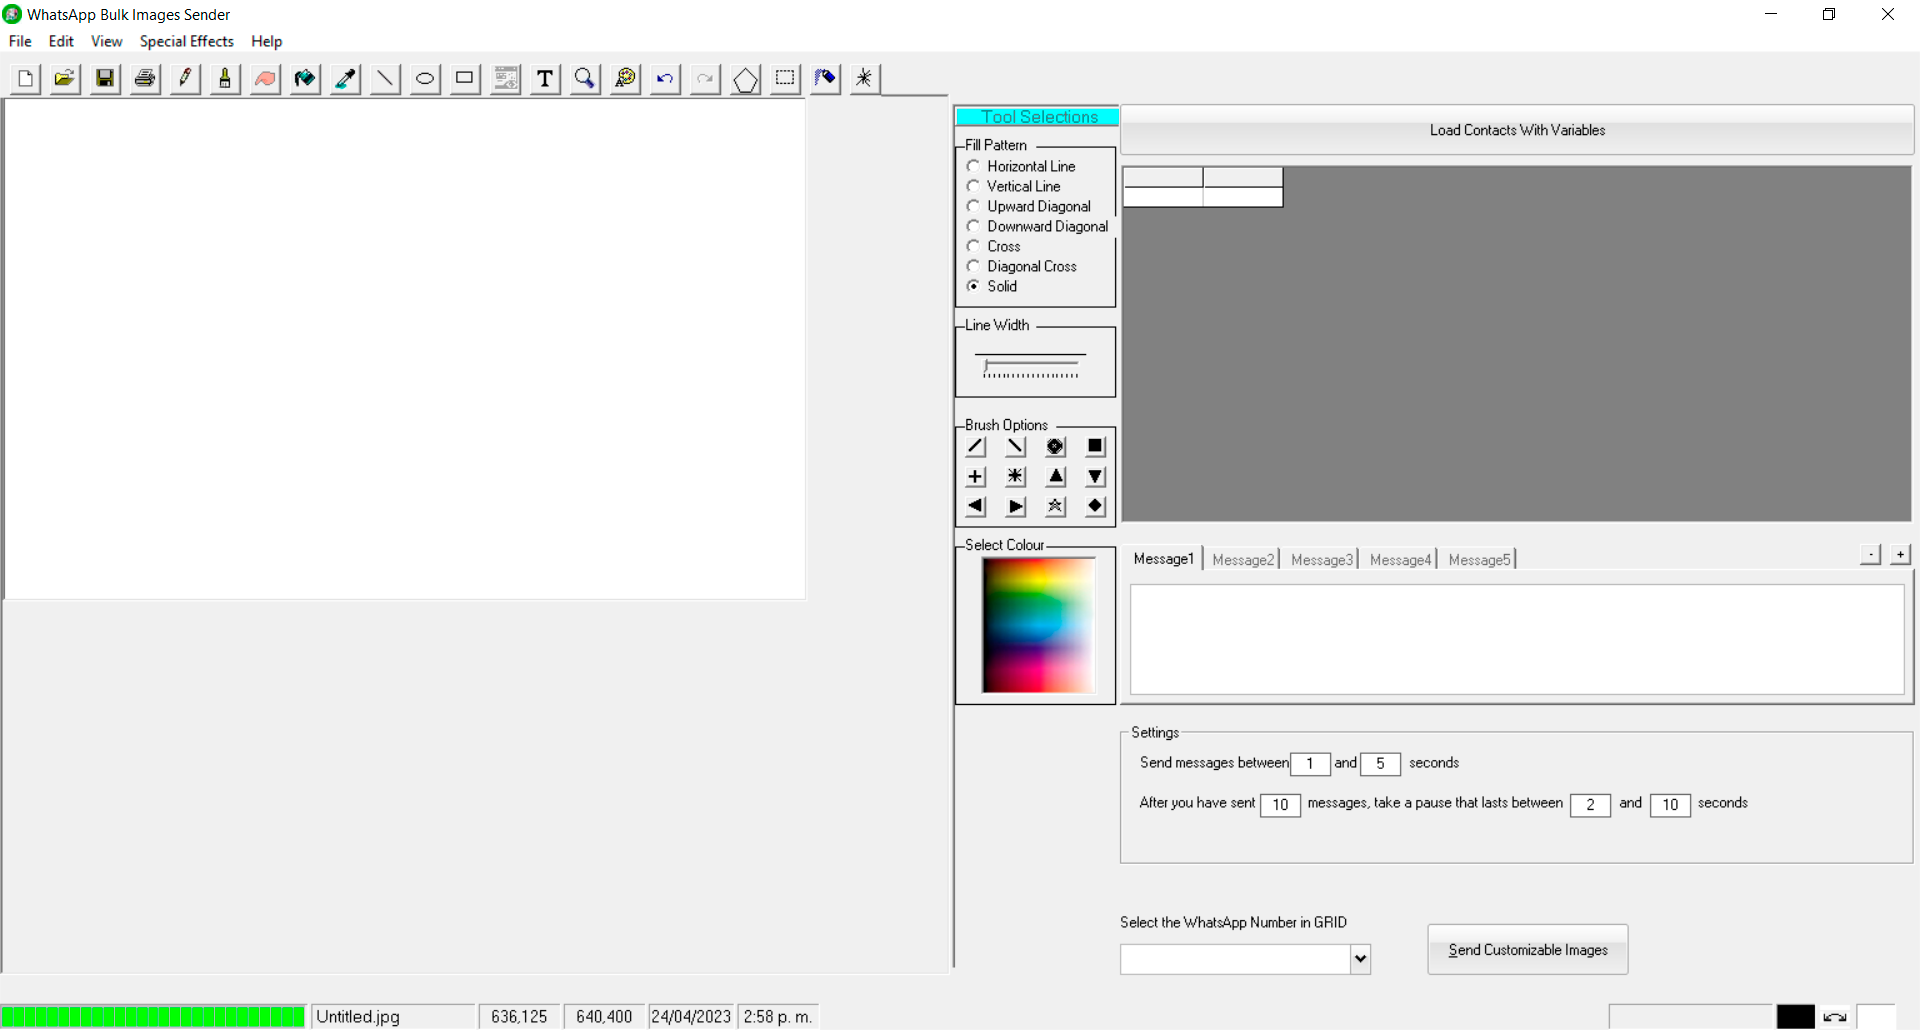Choose the up triangle brush shape

coord(1056,477)
